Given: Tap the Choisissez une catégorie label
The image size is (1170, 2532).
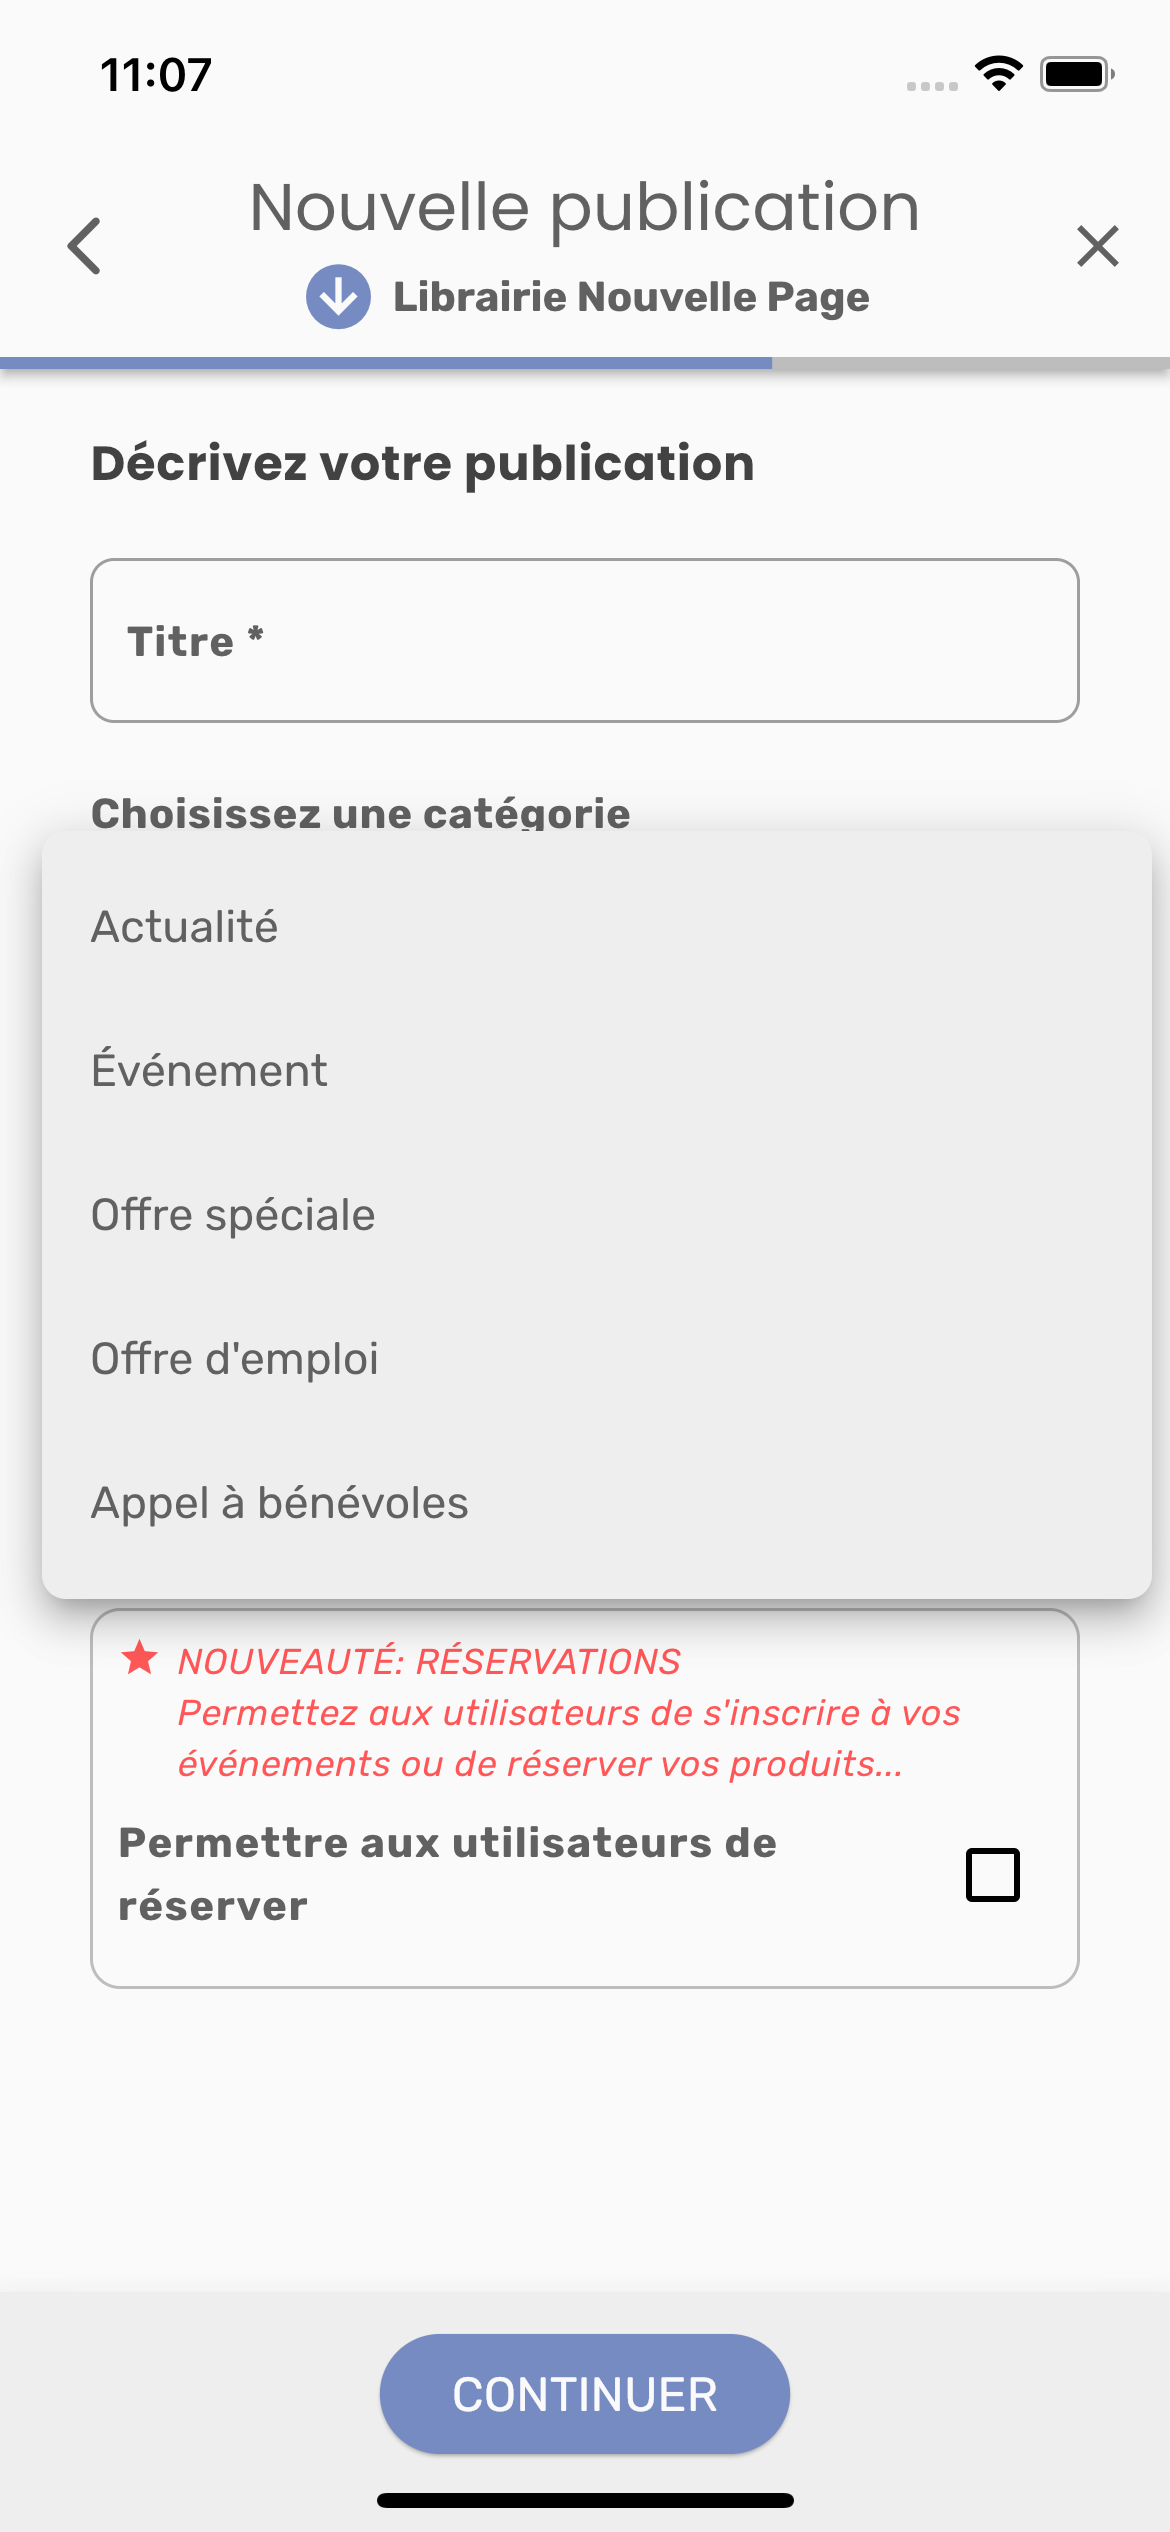Looking at the screenshot, I should pos(361,813).
